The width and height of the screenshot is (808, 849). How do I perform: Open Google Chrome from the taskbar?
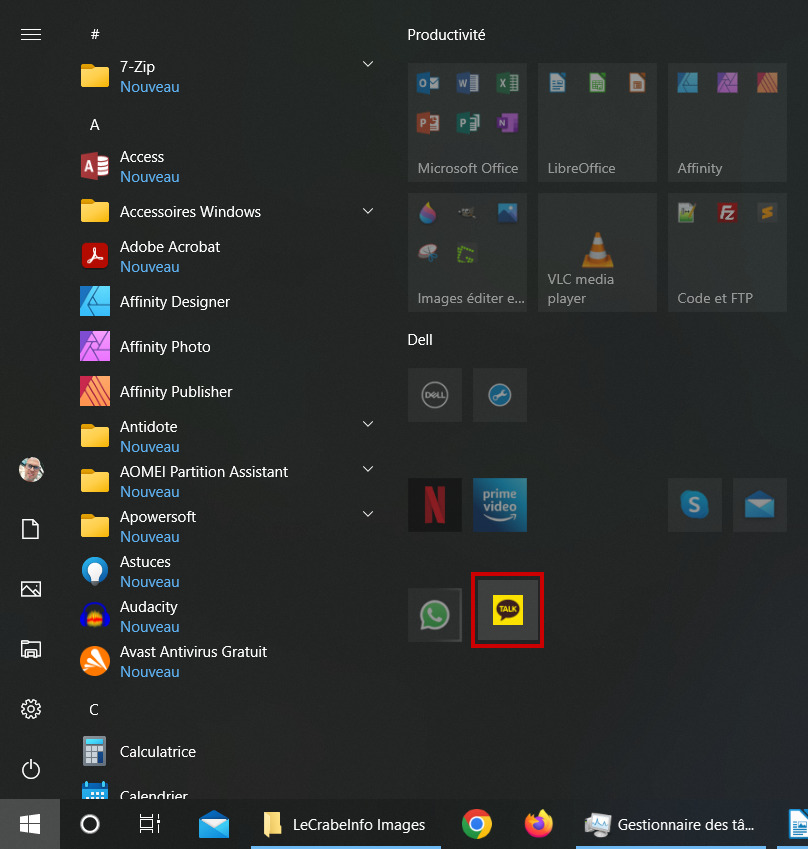coord(477,824)
